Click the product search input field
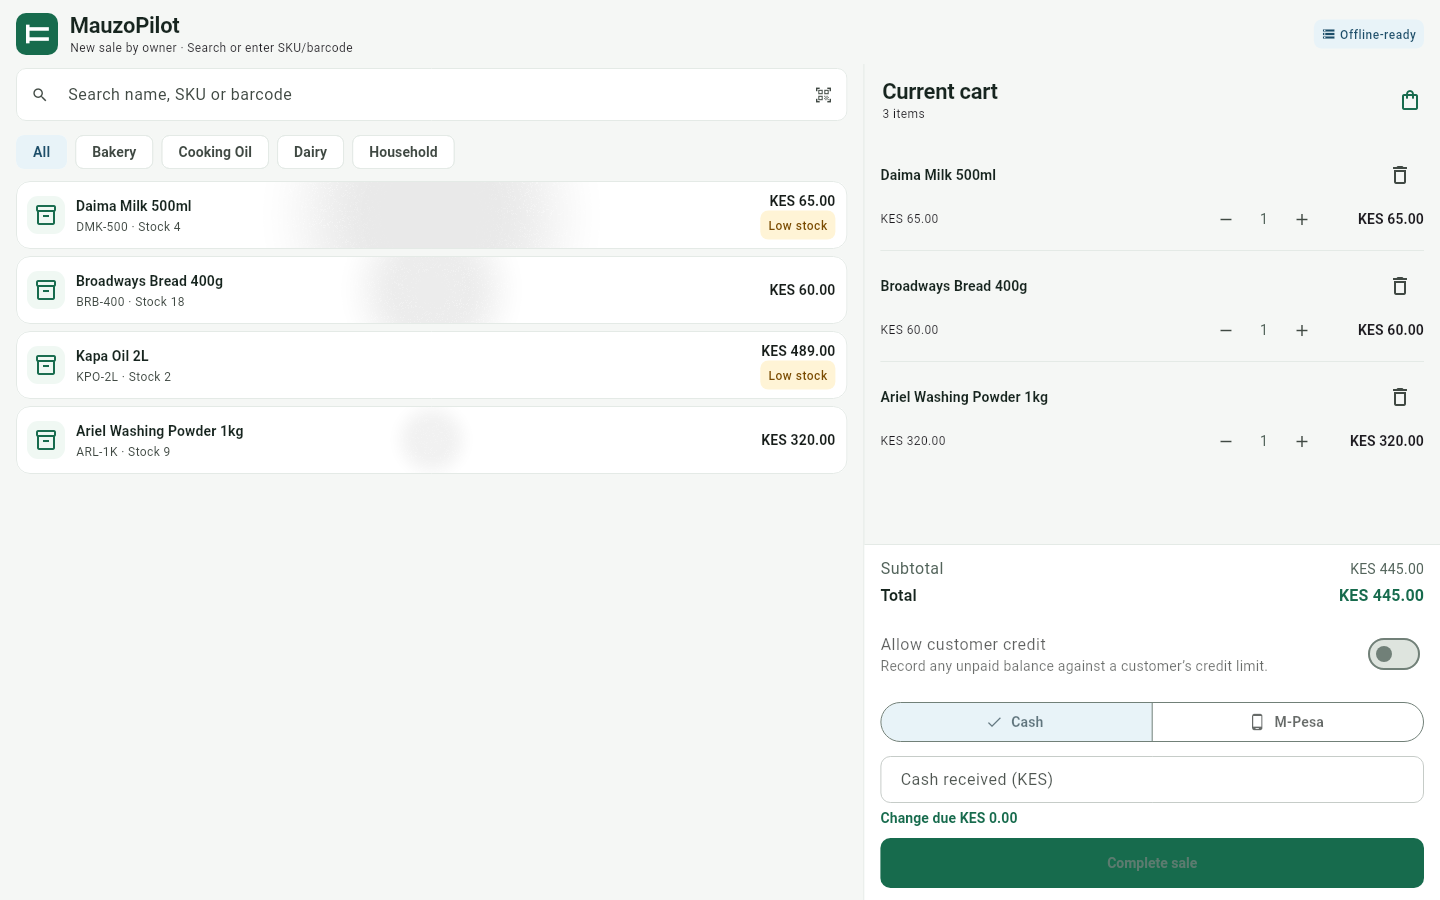The width and height of the screenshot is (1440, 900). coord(432,95)
